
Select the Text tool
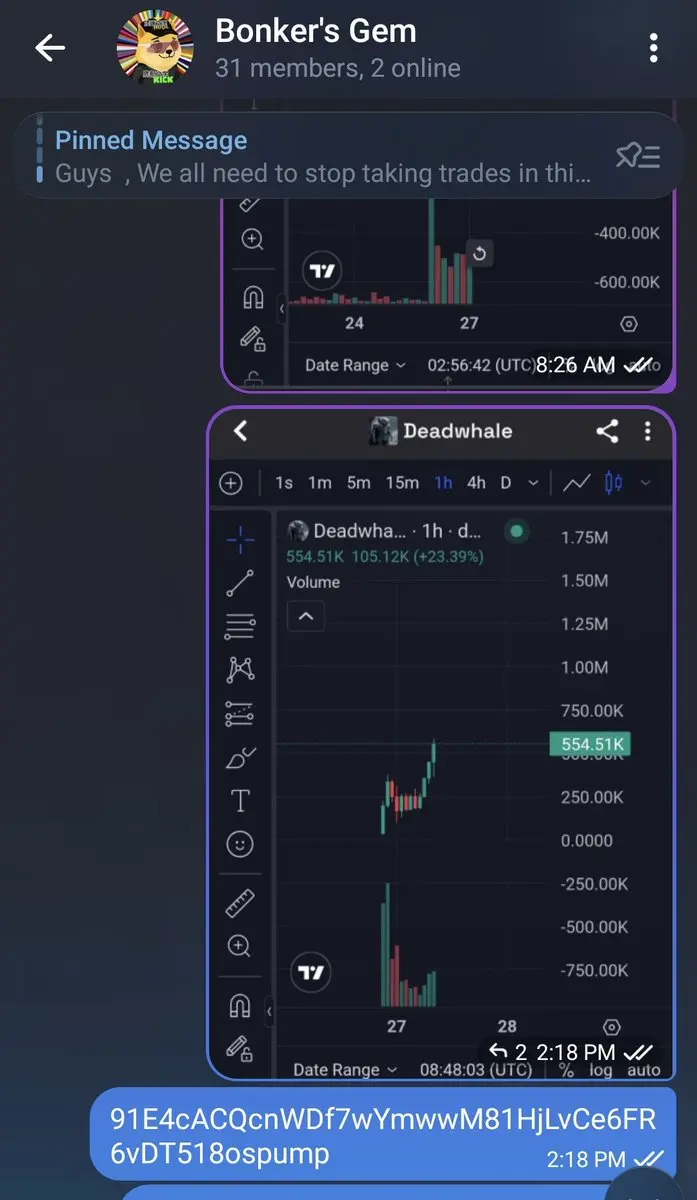(240, 801)
